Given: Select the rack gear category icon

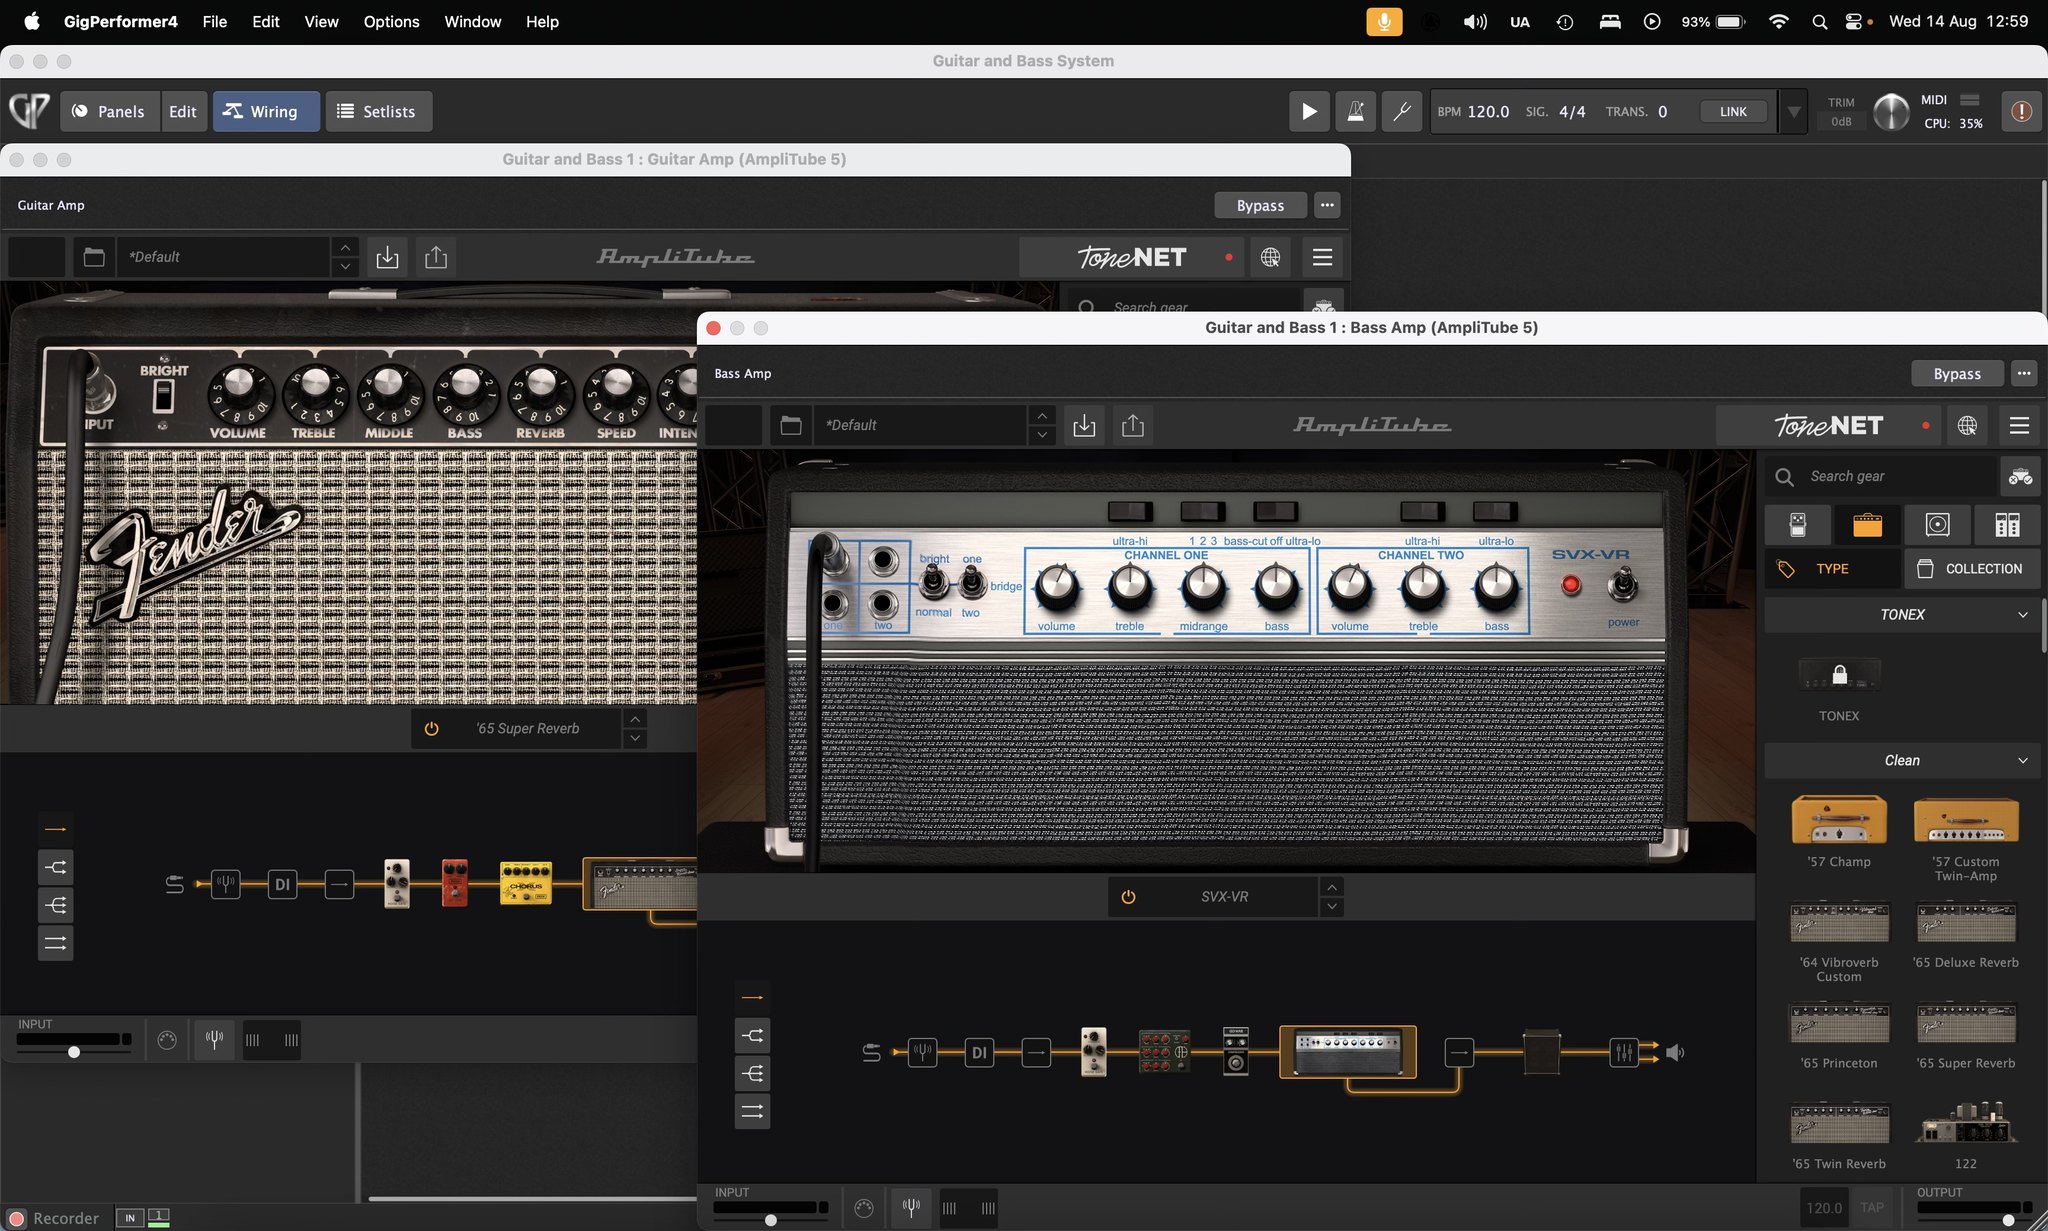Looking at the screenshot, I should [2007, 524].
